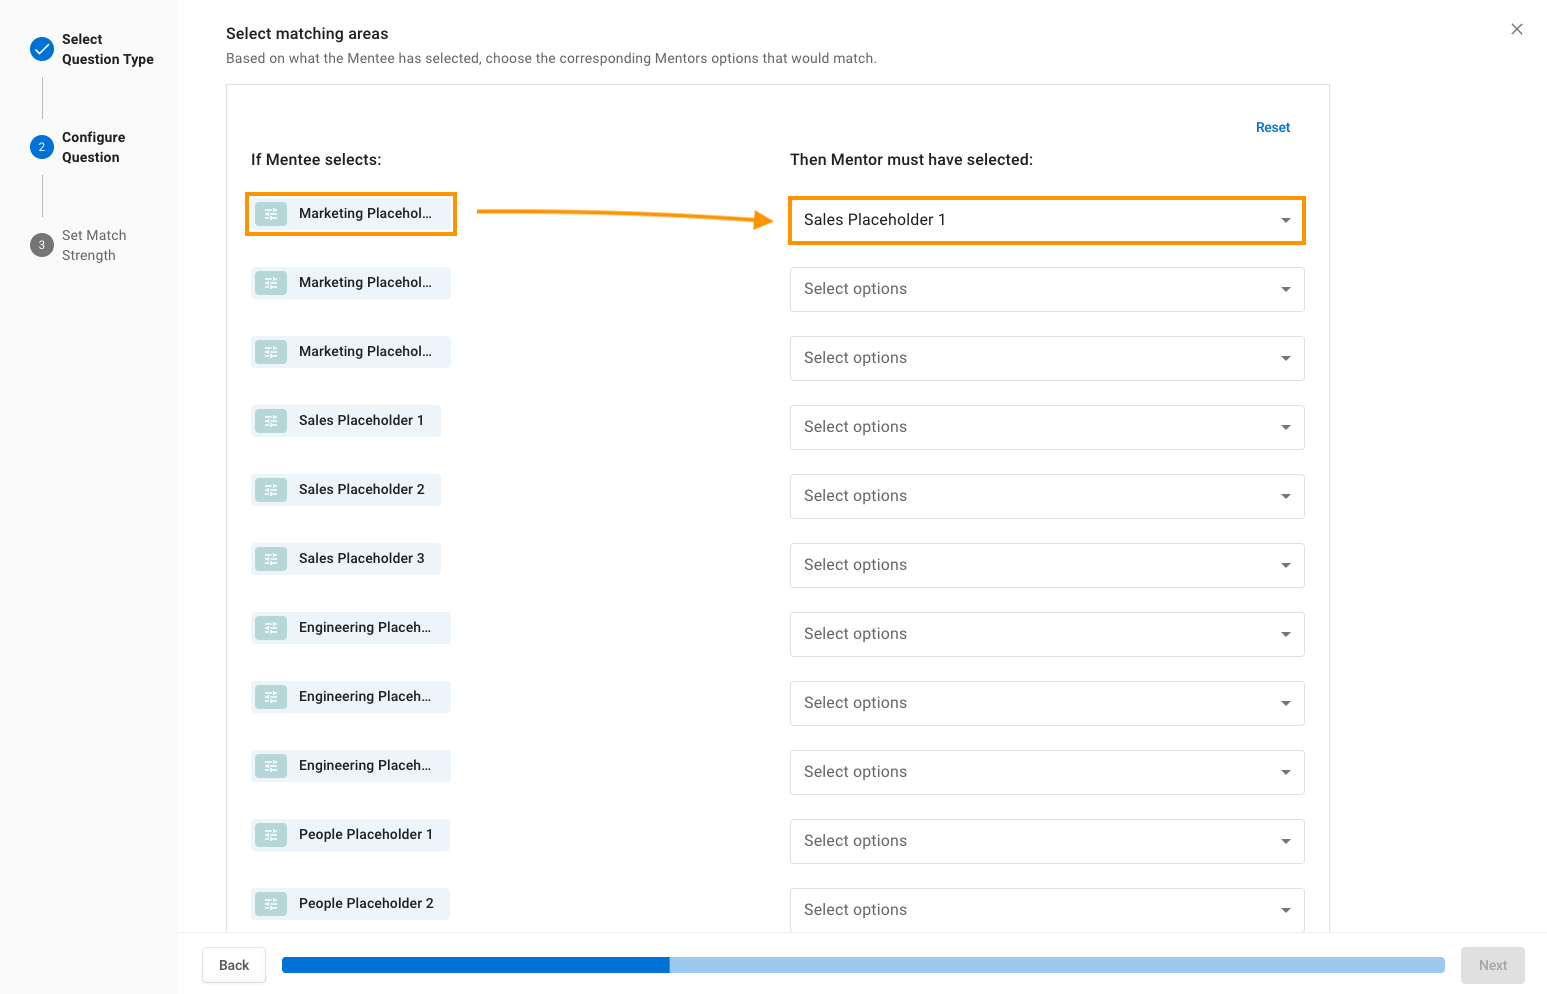This screenshot has width=1547, height=994.
Task: Click the icon on the orange-highlighted Marketing chip
Action: coord(271,214)
